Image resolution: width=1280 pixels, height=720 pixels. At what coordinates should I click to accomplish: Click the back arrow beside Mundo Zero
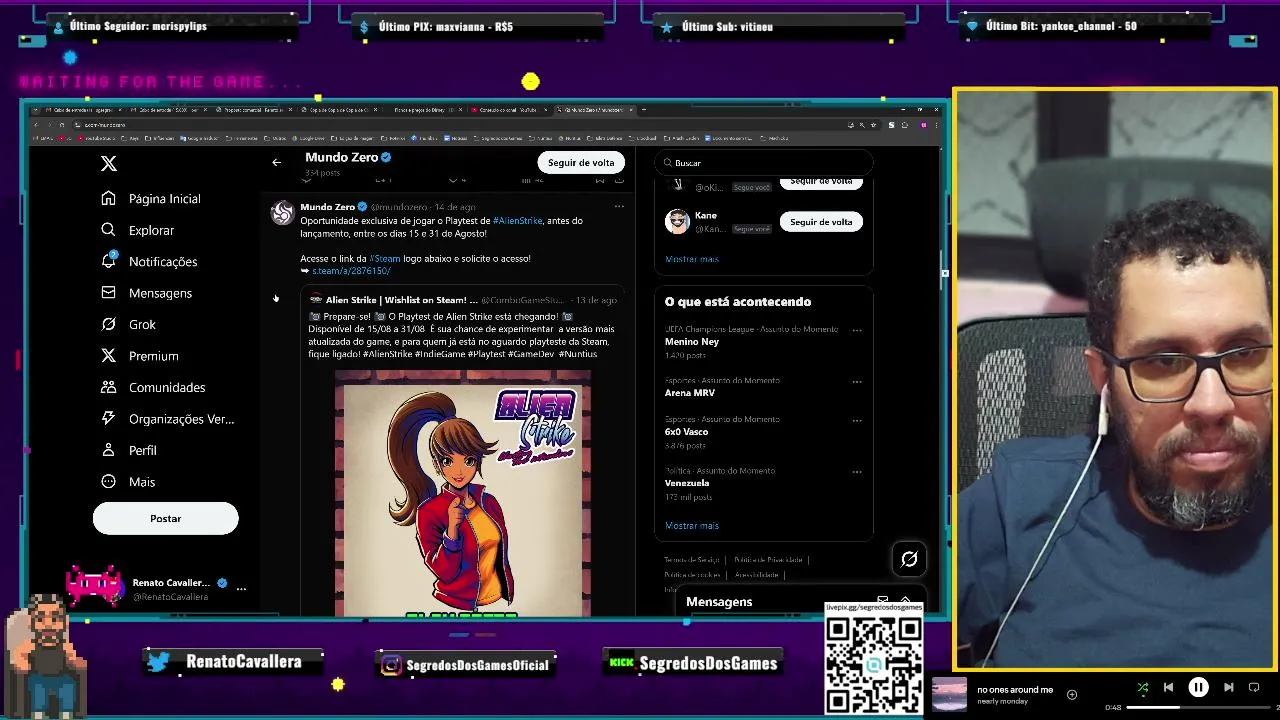coord(277,162)
